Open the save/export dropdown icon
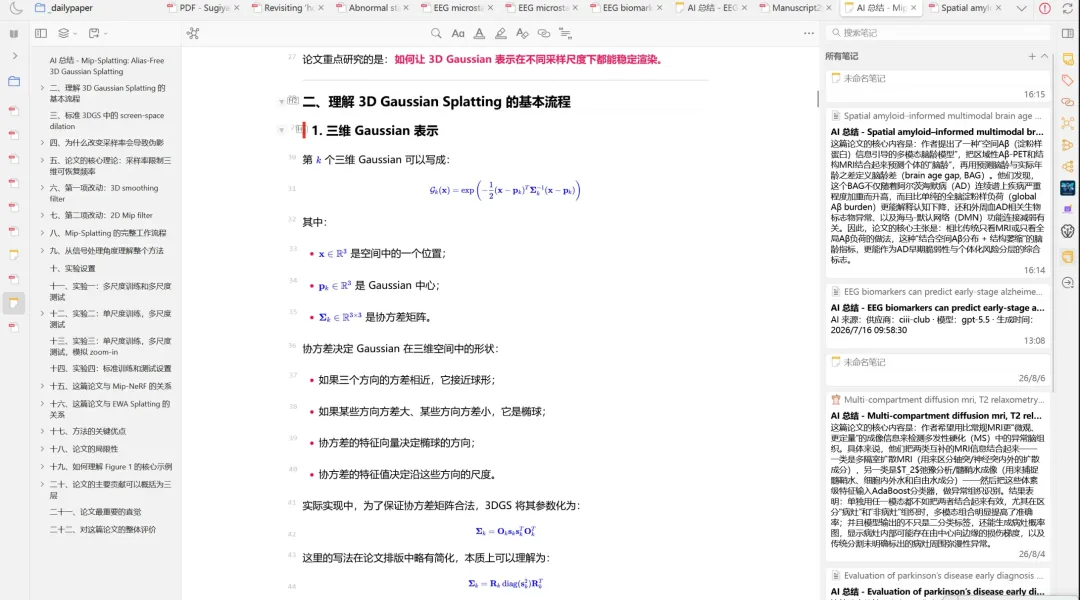 [98, 33]
